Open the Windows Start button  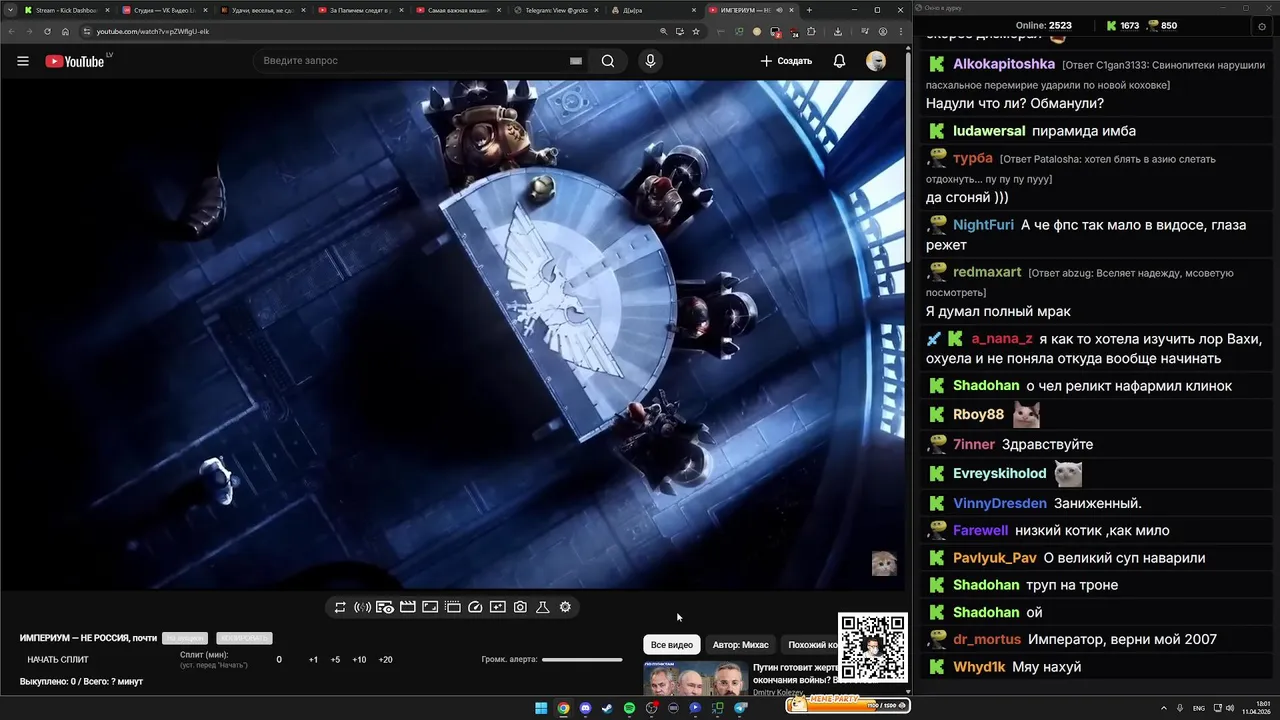(541, 708)
